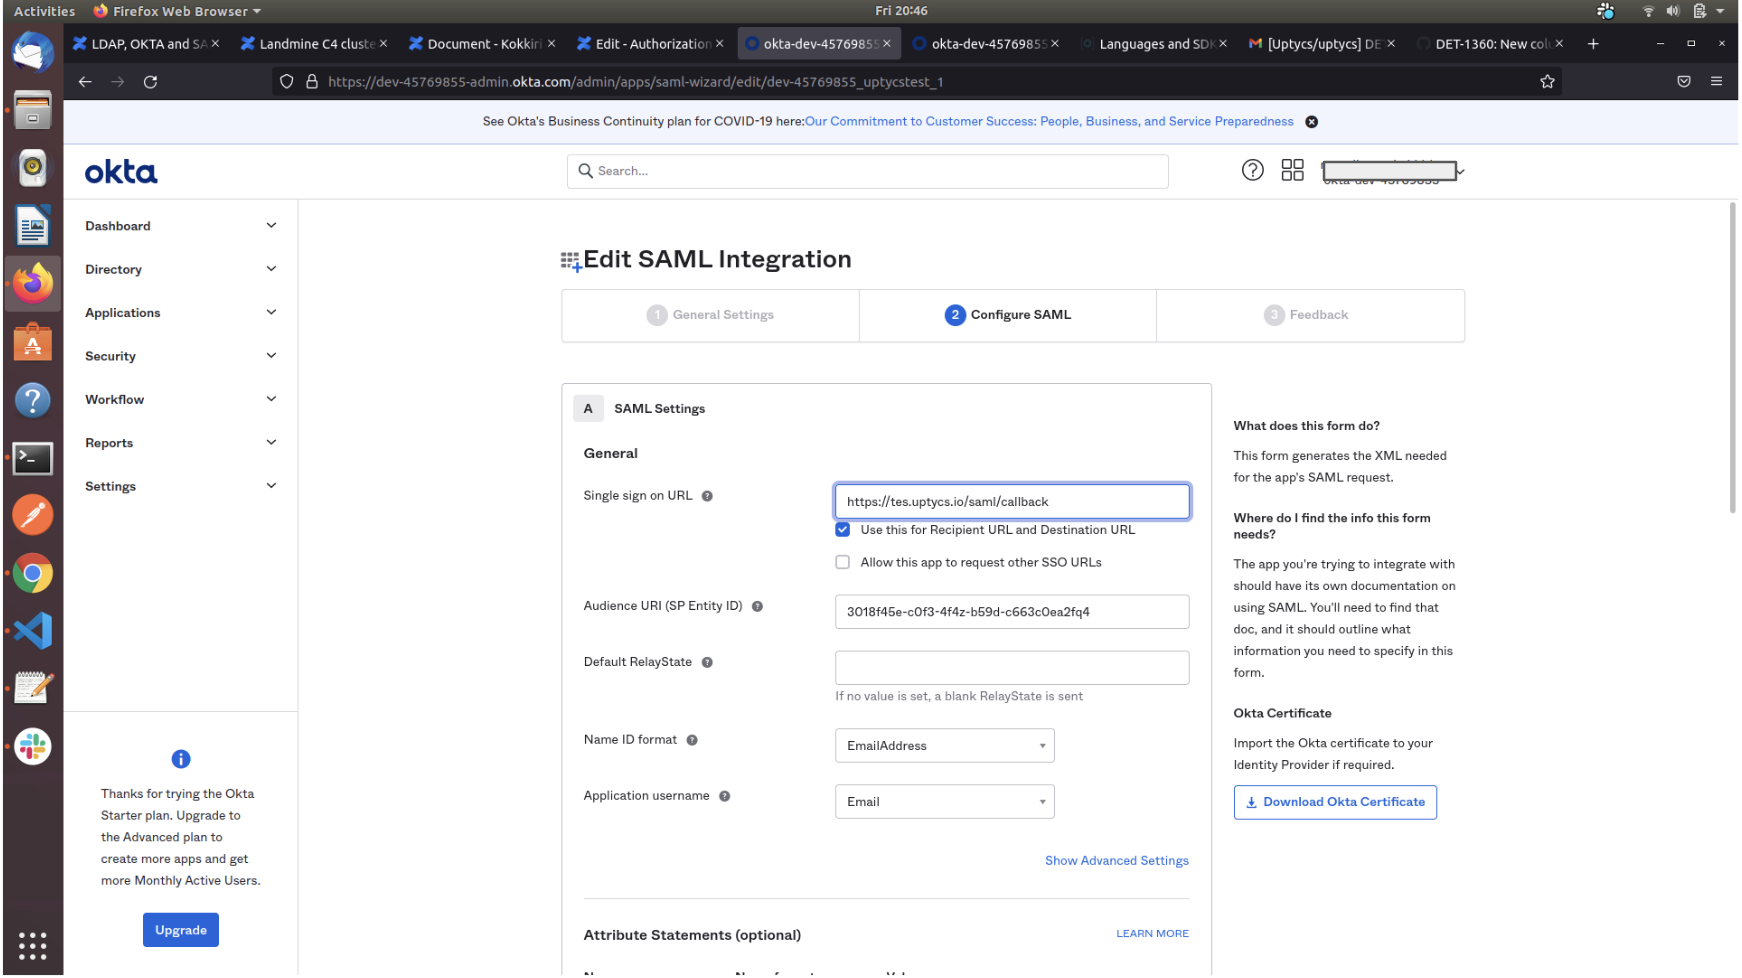Expand the Applications sidebar section
Viewport: 1742px width, 978px height.
(180, 313)
